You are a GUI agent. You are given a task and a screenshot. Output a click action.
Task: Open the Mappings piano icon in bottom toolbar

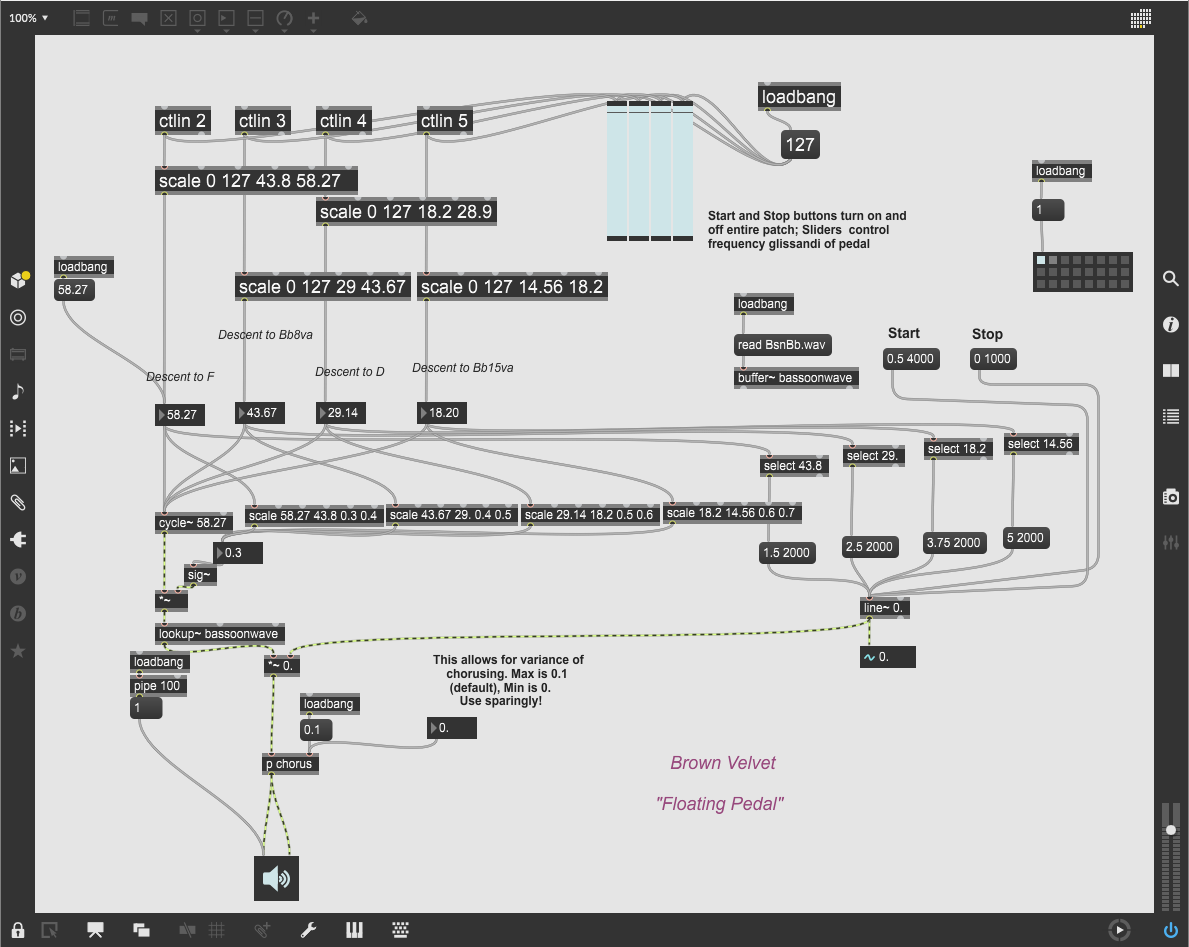(x=354, y=930)
